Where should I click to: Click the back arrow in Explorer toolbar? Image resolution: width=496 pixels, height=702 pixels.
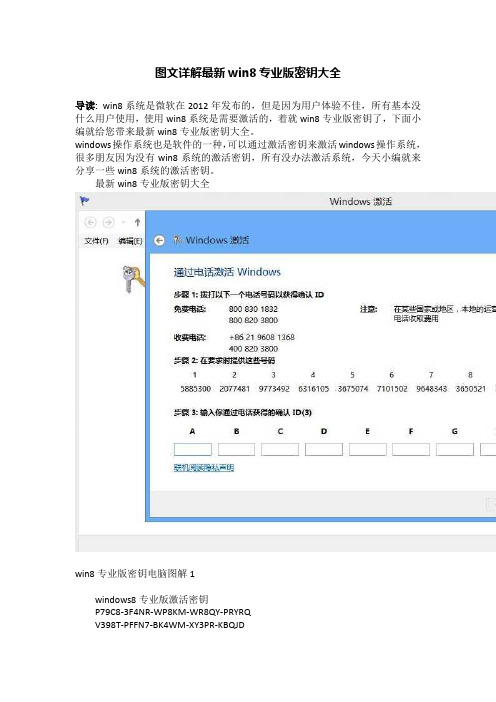(x=90, y=222)
